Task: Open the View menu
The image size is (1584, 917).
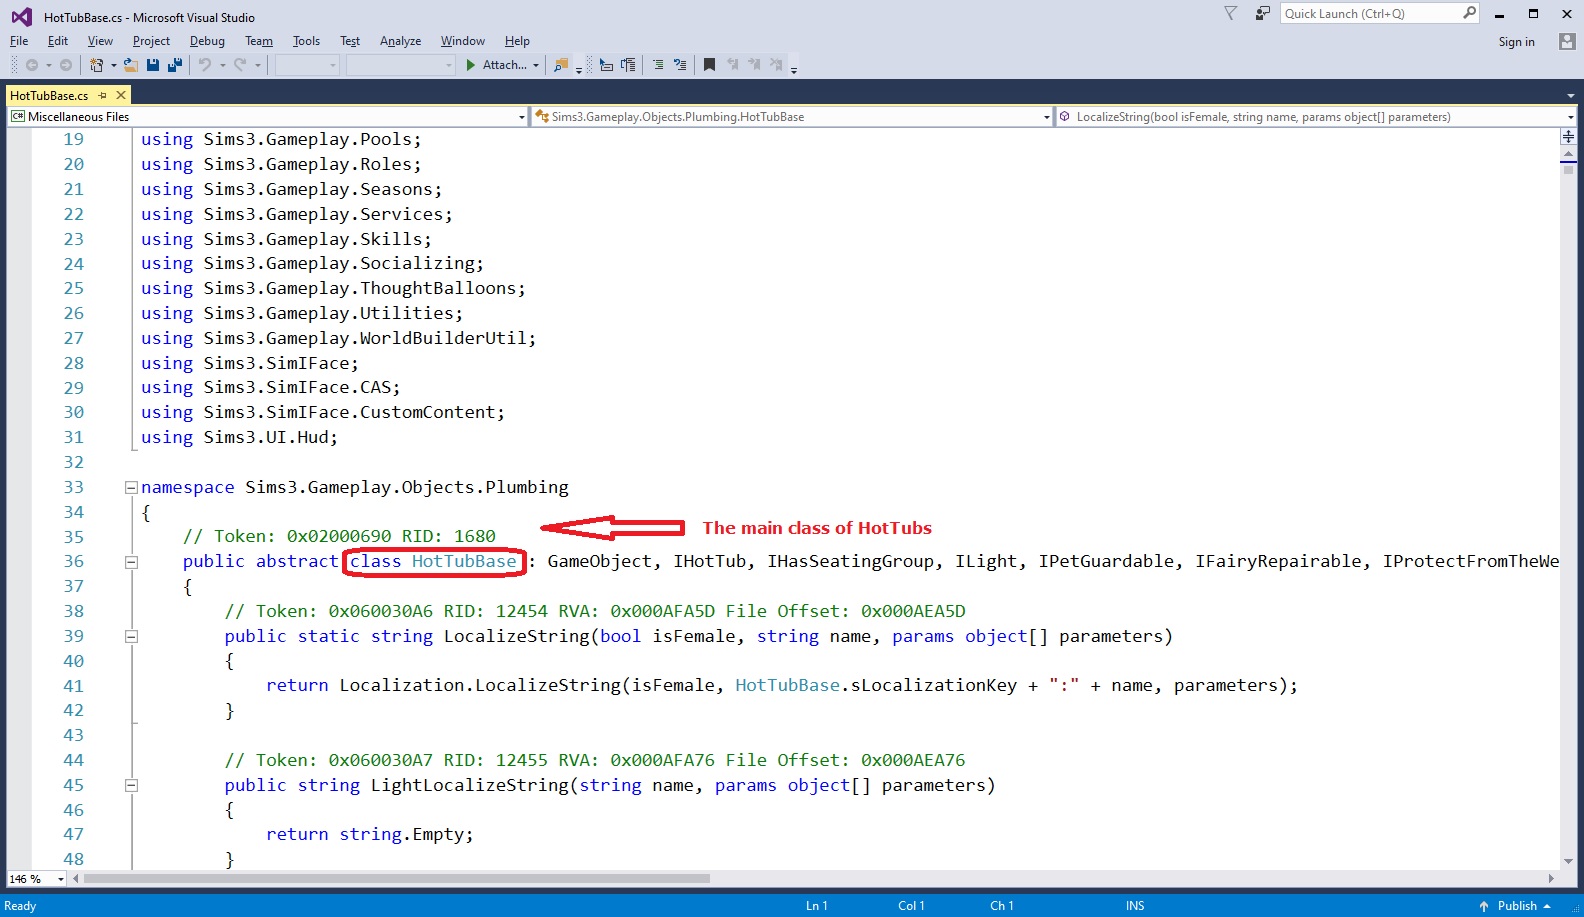Action: [x=100, y=41]
